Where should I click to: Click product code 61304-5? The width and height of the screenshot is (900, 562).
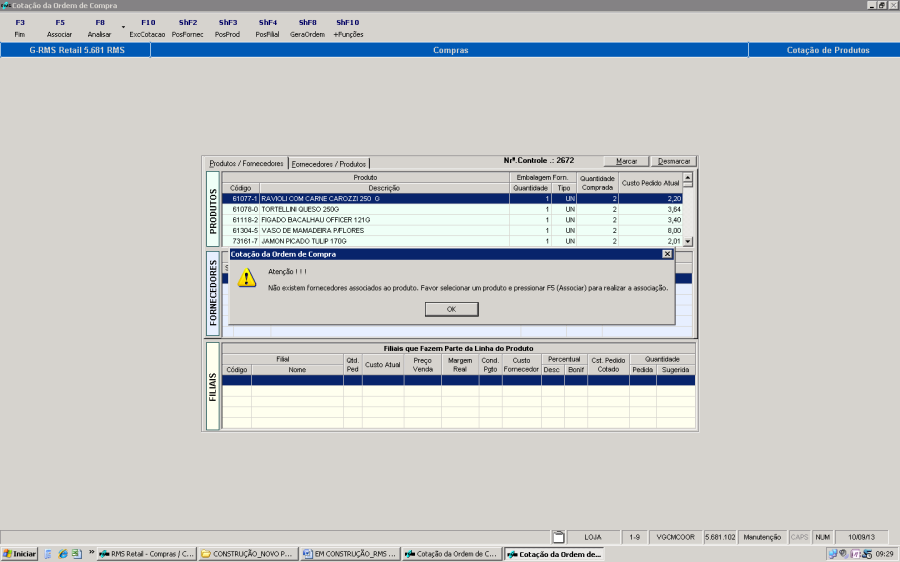[x=245, y=231]
